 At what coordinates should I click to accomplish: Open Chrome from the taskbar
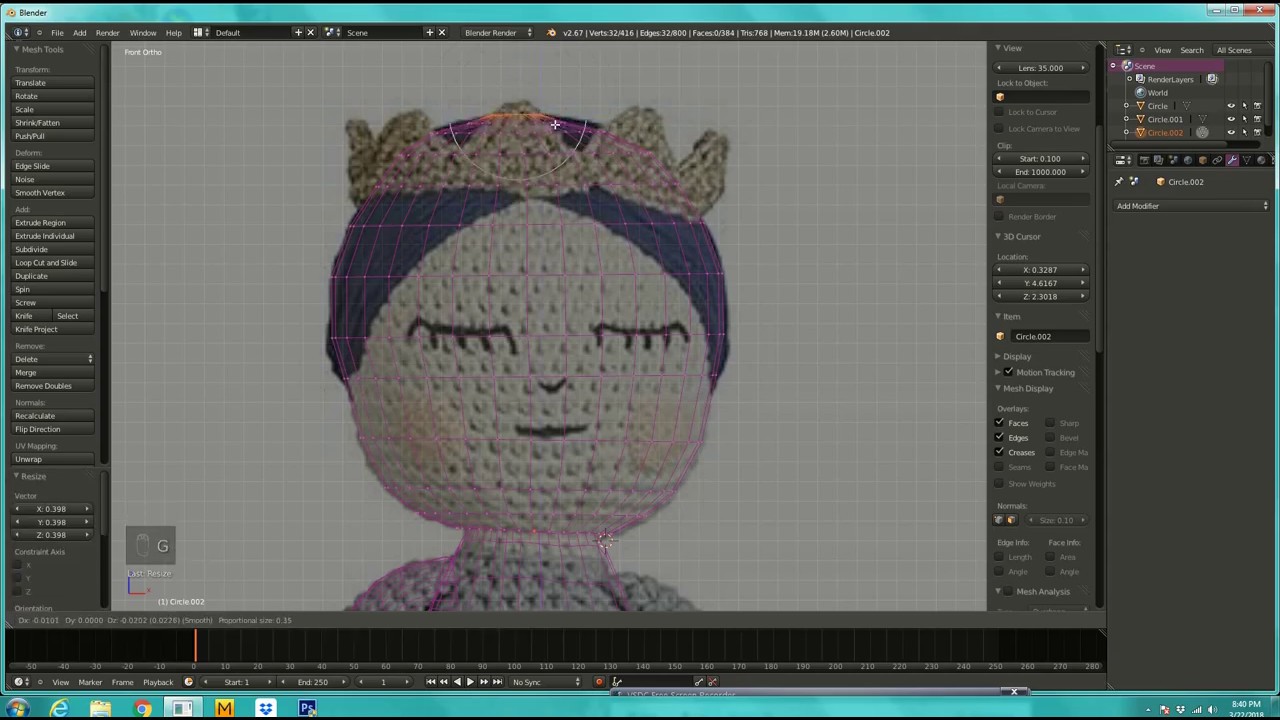point(142,709)
